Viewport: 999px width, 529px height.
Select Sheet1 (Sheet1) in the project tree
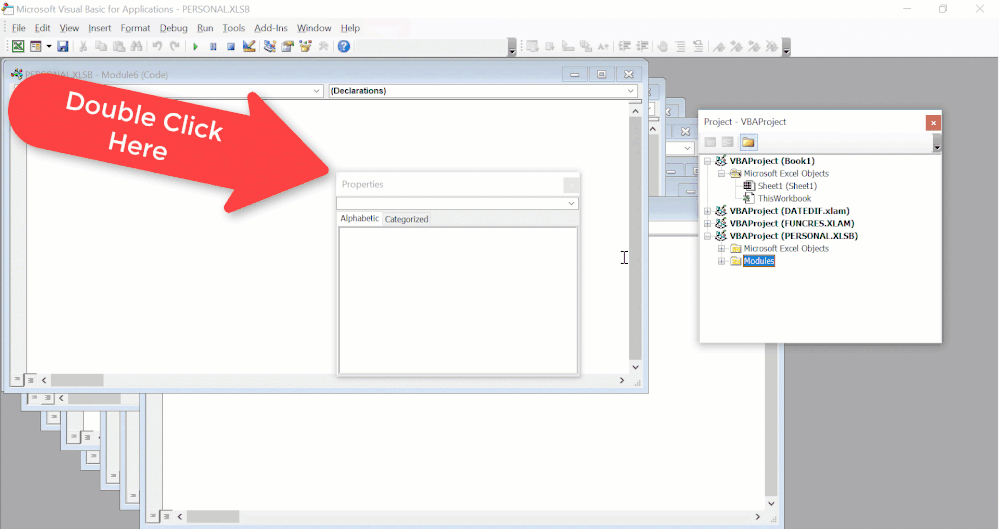[787, 186]
